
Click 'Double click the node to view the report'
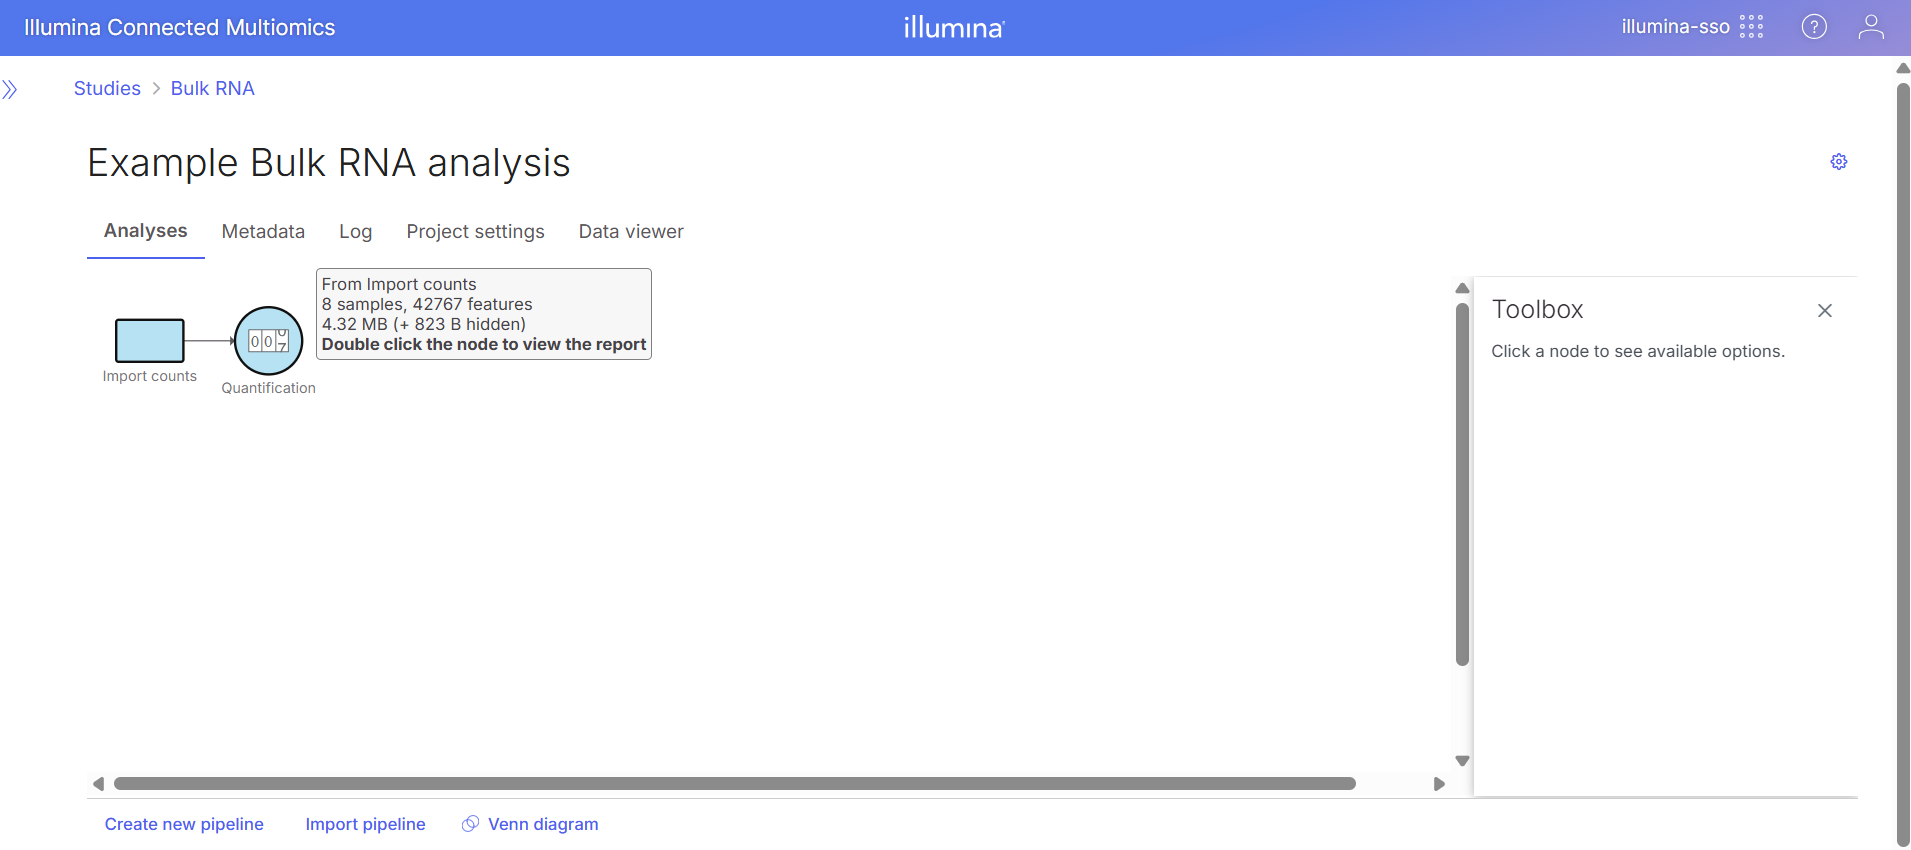[x=484, y=344]
